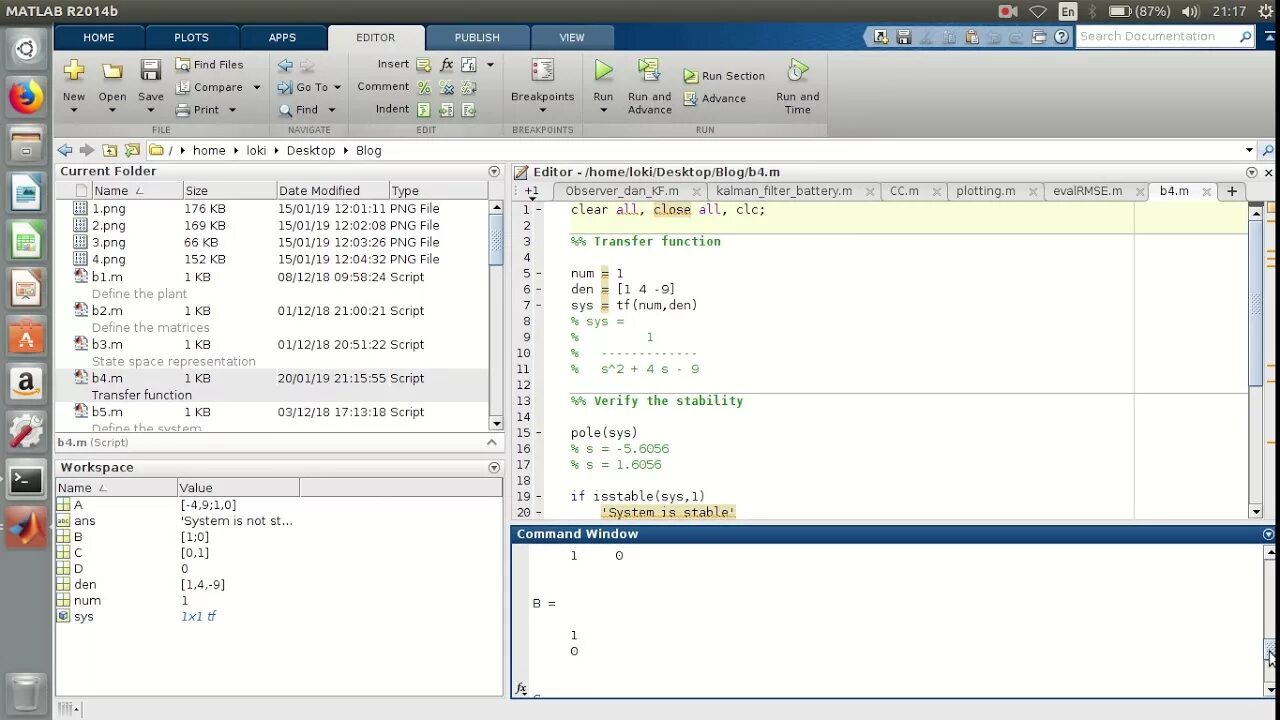
Task: Switch to the VIEW ribbon tab
Action: (x=572, y=37)
